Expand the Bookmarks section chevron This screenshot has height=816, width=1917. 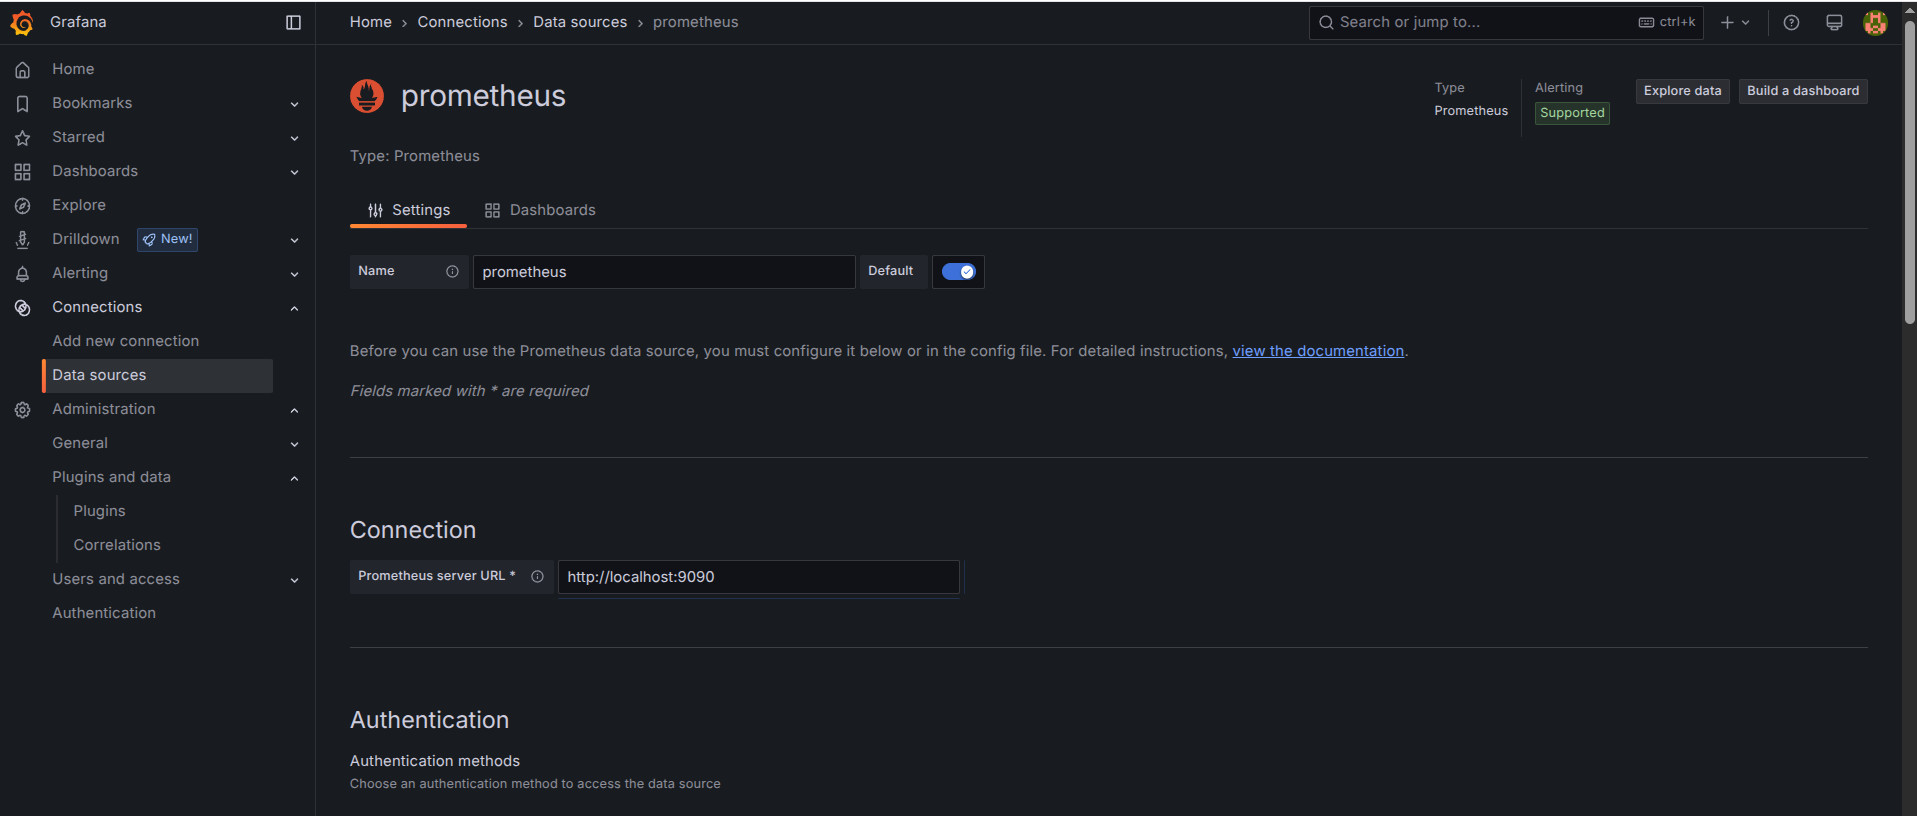(294, 104)
